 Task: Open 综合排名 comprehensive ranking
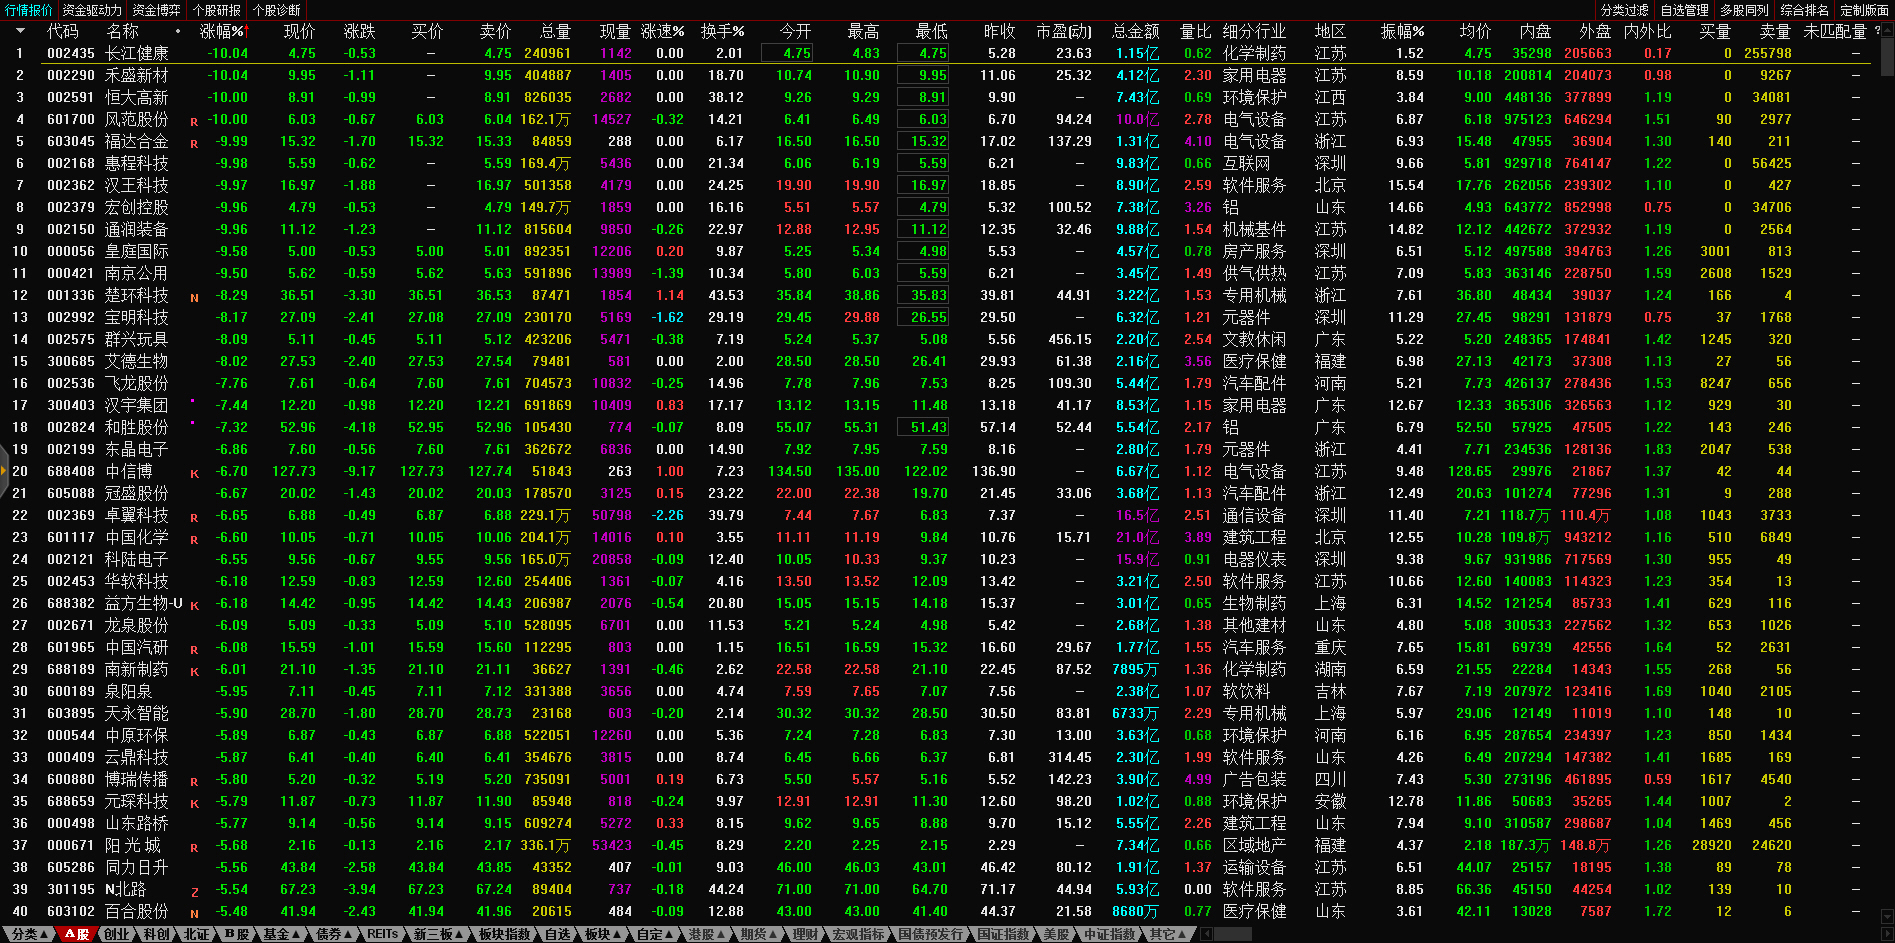(1804, 10)
